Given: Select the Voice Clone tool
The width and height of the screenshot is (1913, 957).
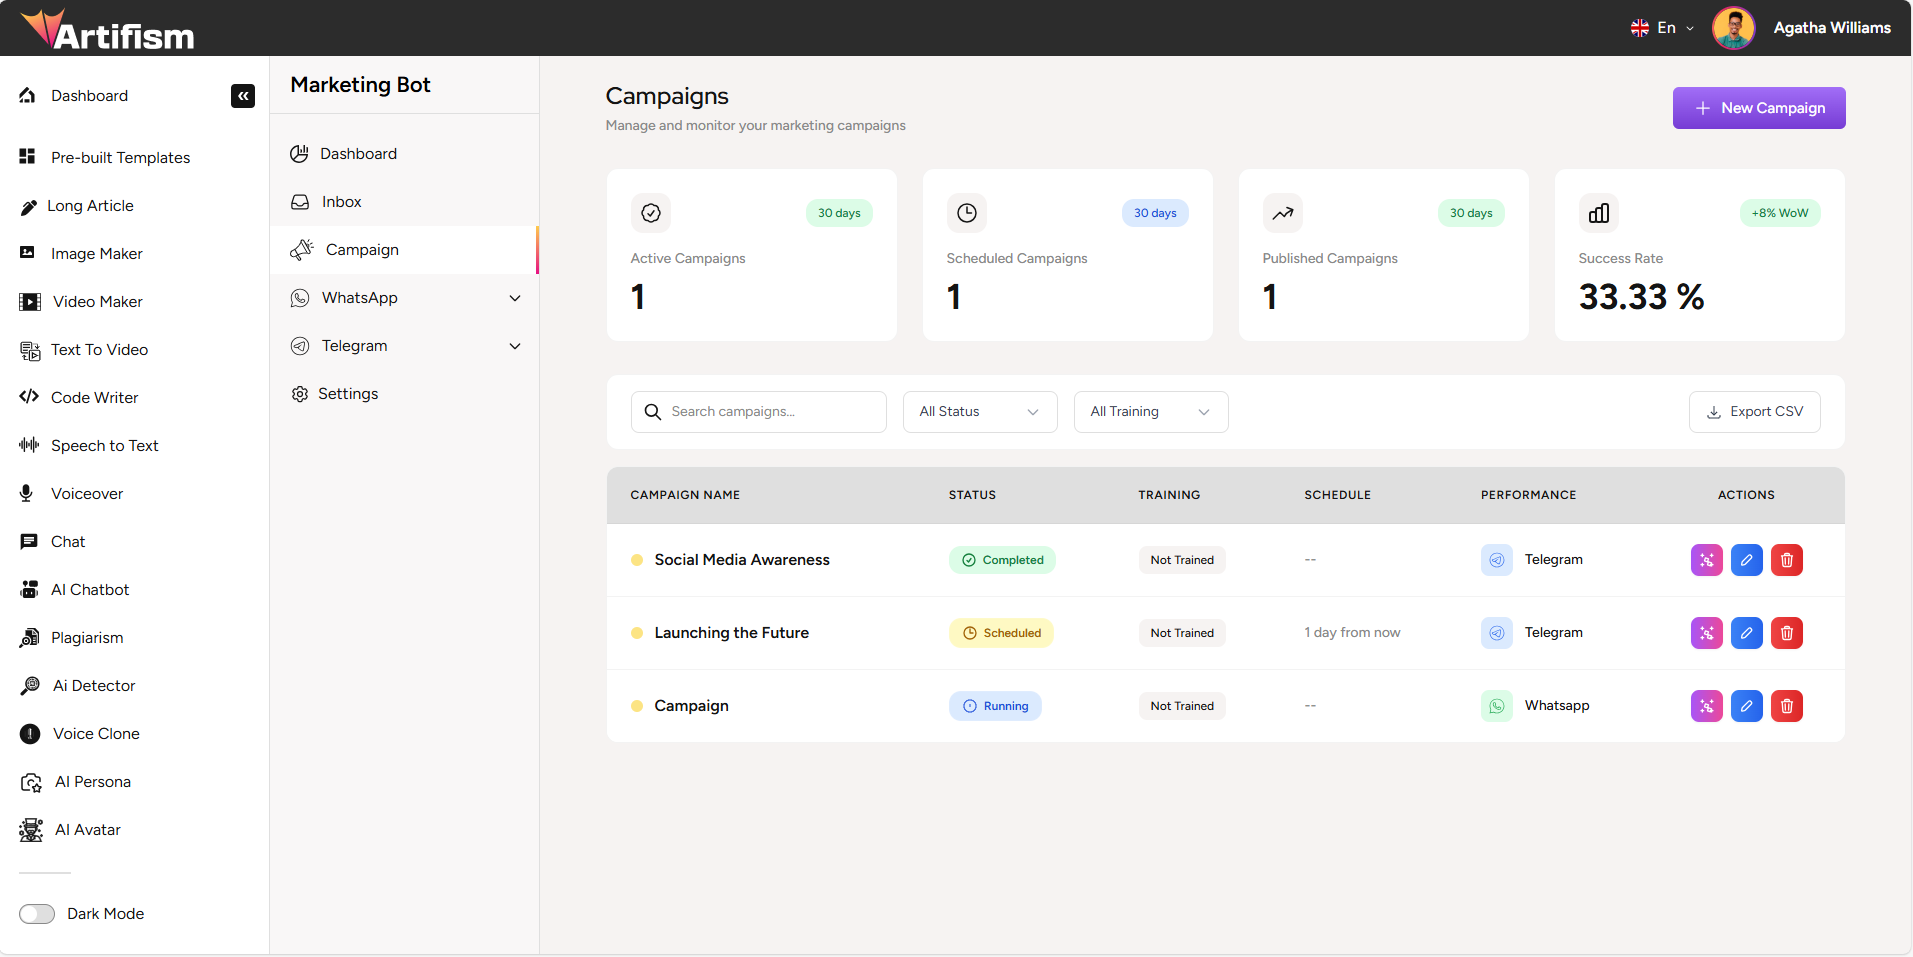Looking at the screenshot, I should coord(95,733).
